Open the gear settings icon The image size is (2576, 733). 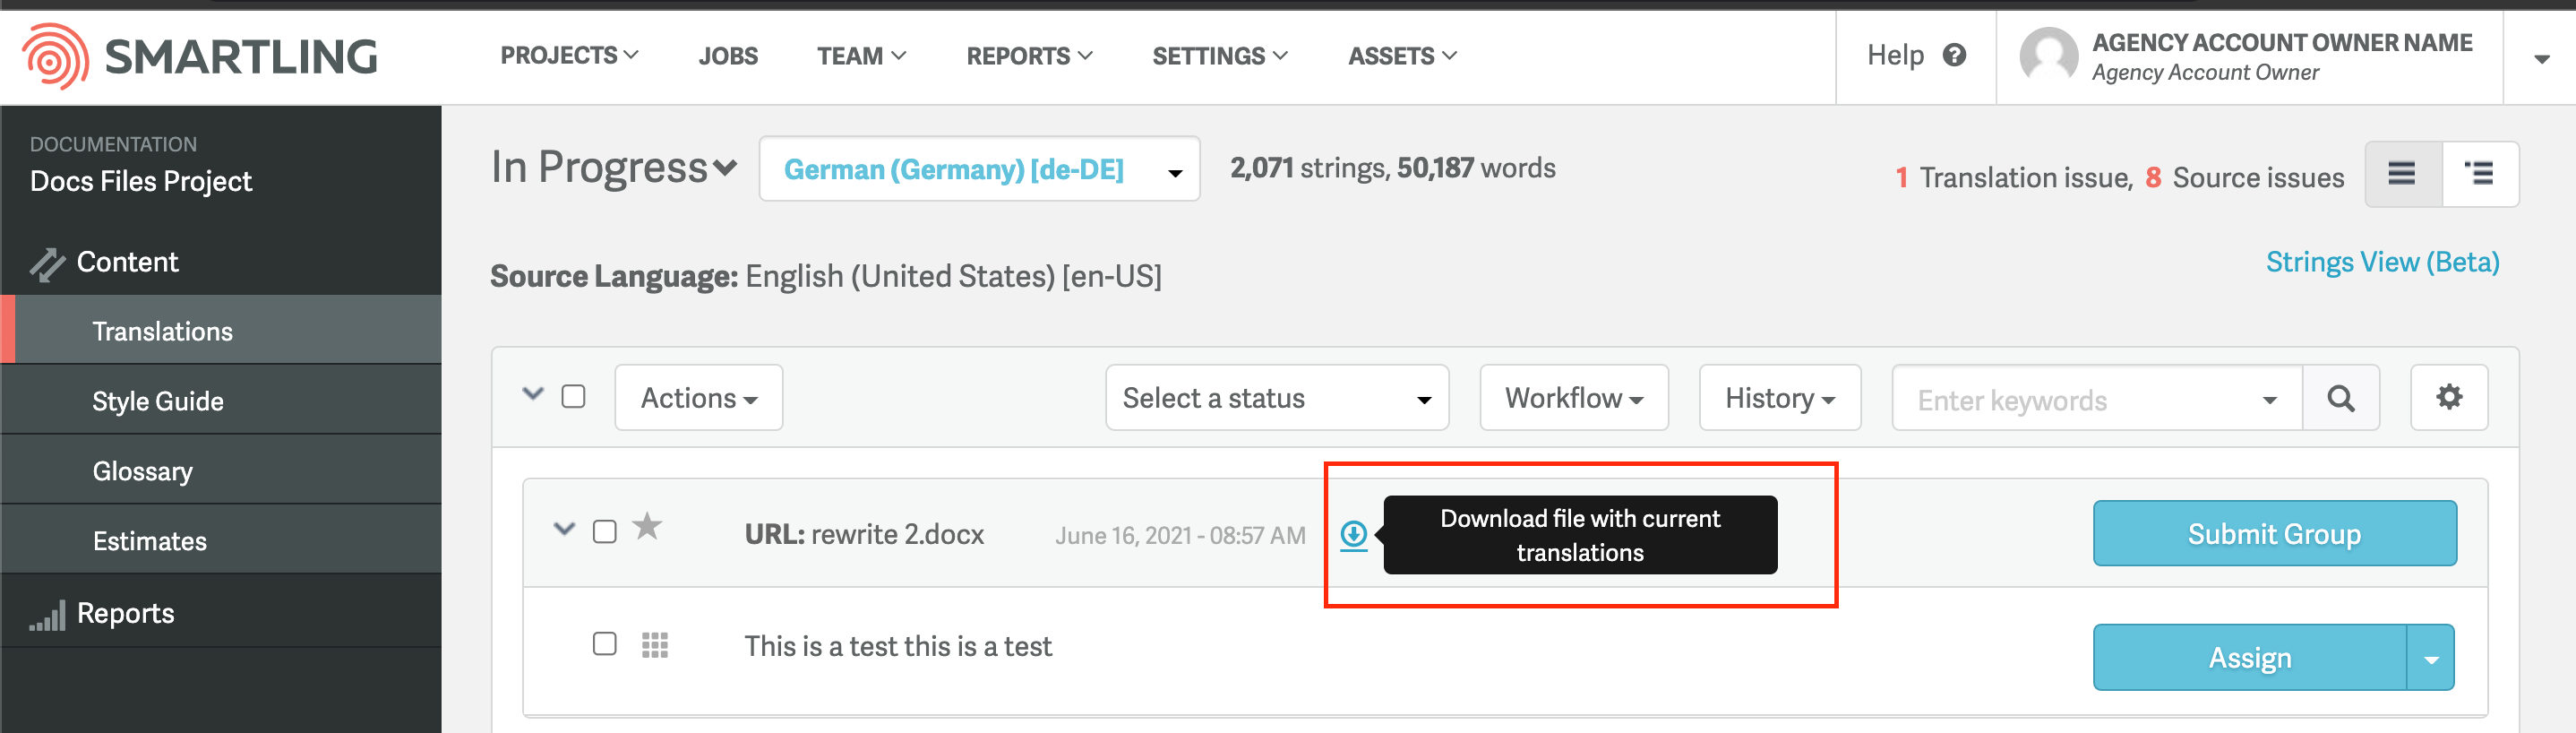[2448, 398]
